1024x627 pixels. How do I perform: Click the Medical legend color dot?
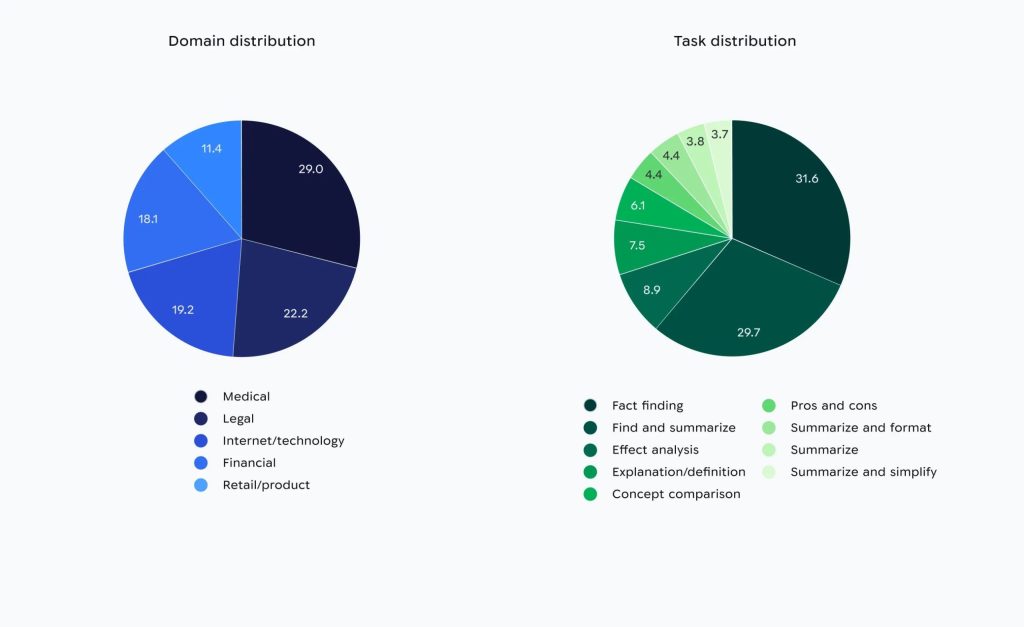201,397
